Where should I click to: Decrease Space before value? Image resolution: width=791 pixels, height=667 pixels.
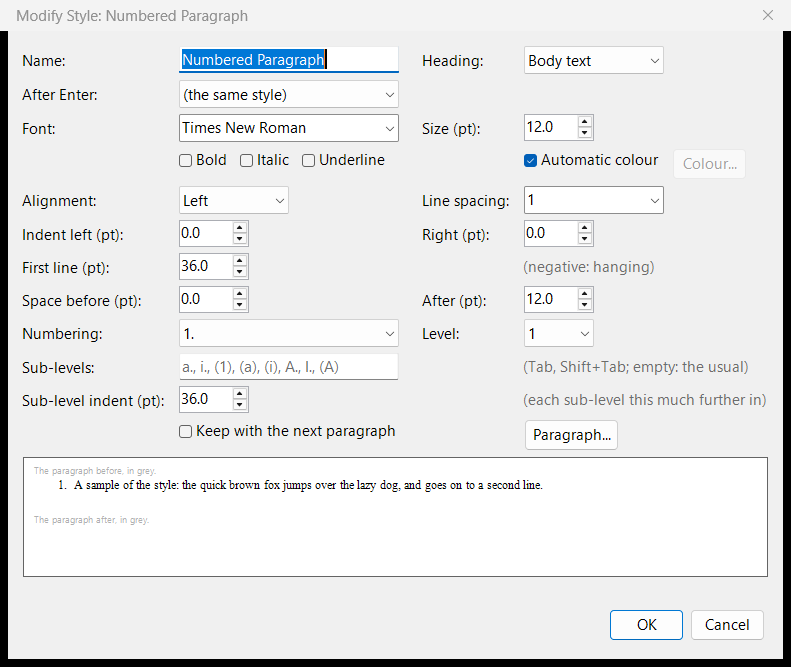click(240, 305)
